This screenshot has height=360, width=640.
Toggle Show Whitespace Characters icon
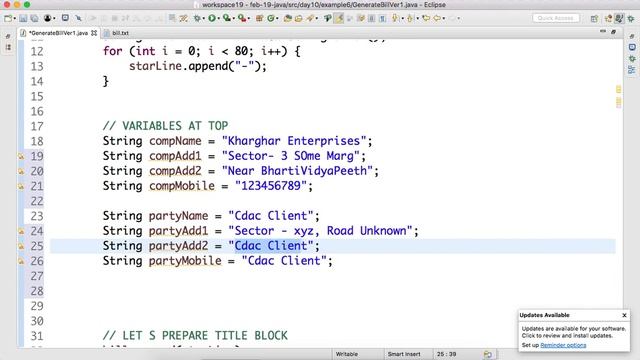click(382, 18)
